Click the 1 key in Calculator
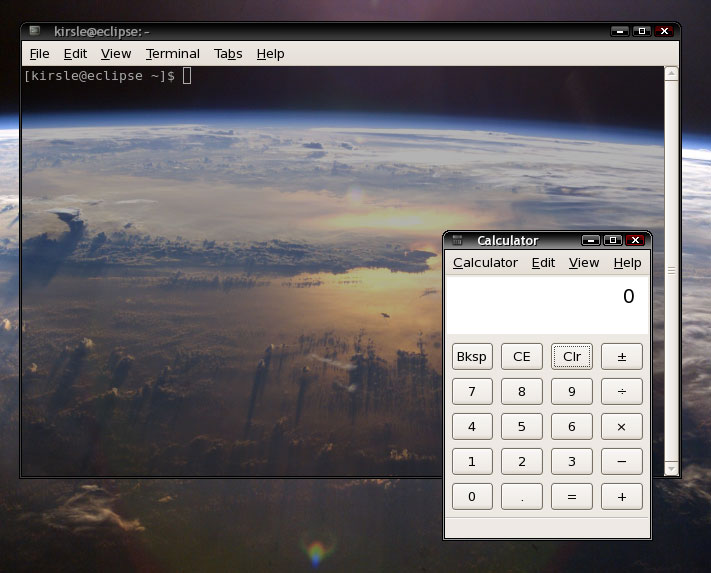 472,461
